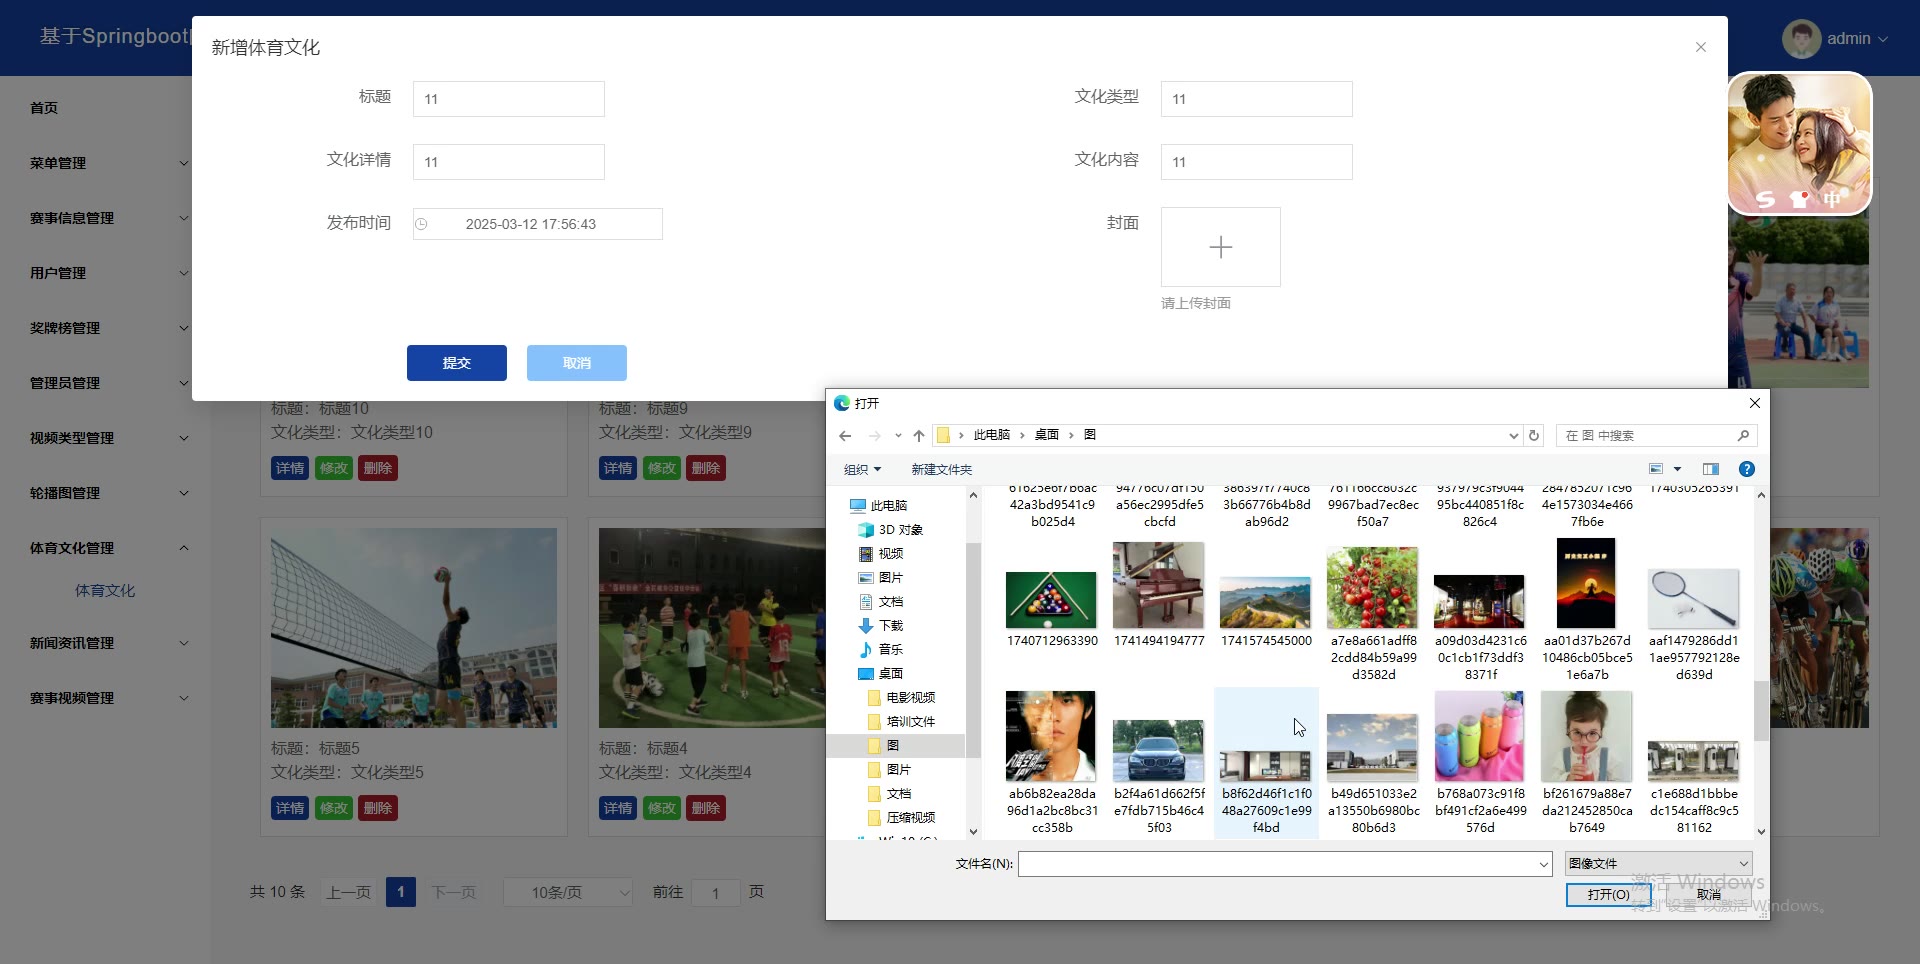
Task: Click the 文件名 input field
Action: (x=1282, y=864)
